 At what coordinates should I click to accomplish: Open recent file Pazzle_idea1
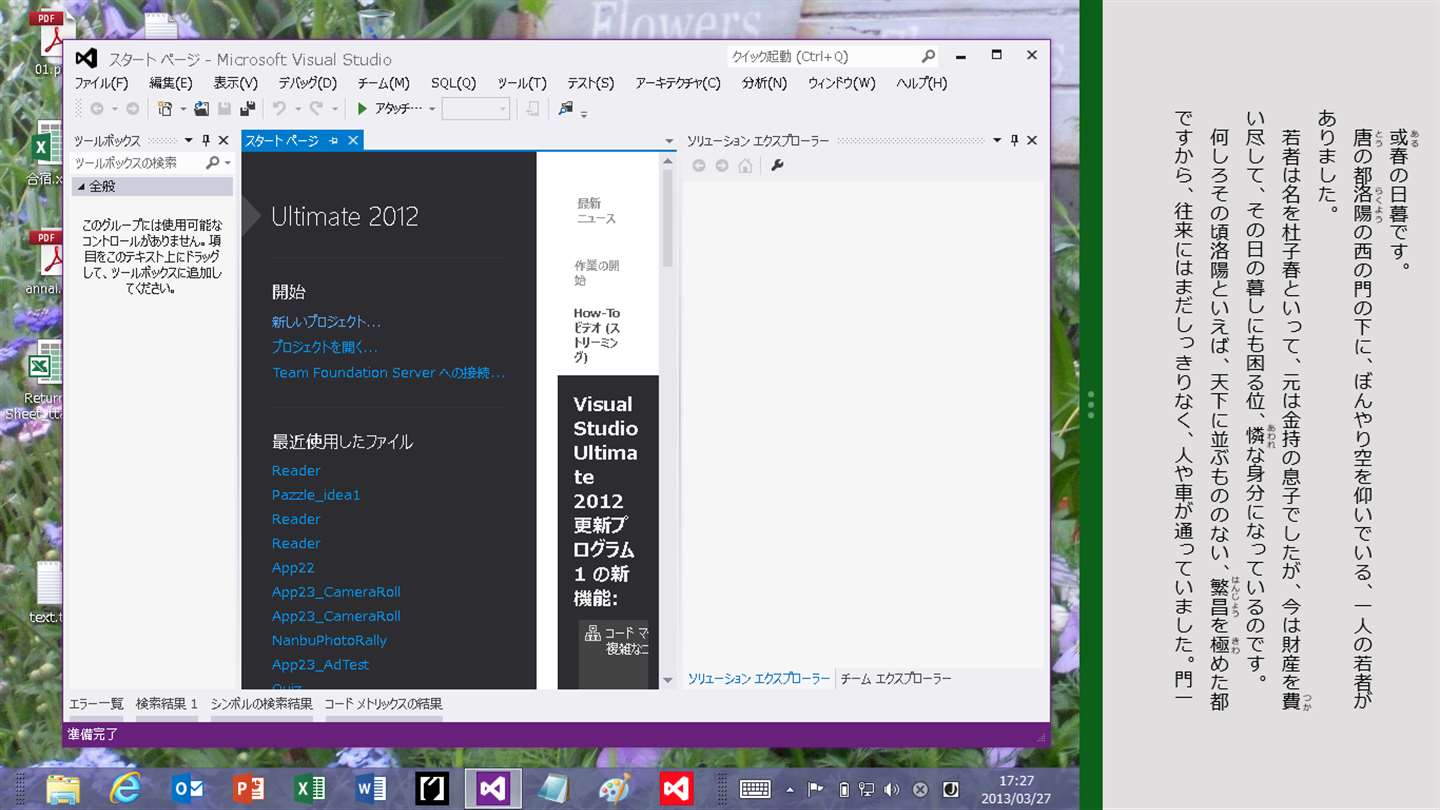click(x=316, y=495)
